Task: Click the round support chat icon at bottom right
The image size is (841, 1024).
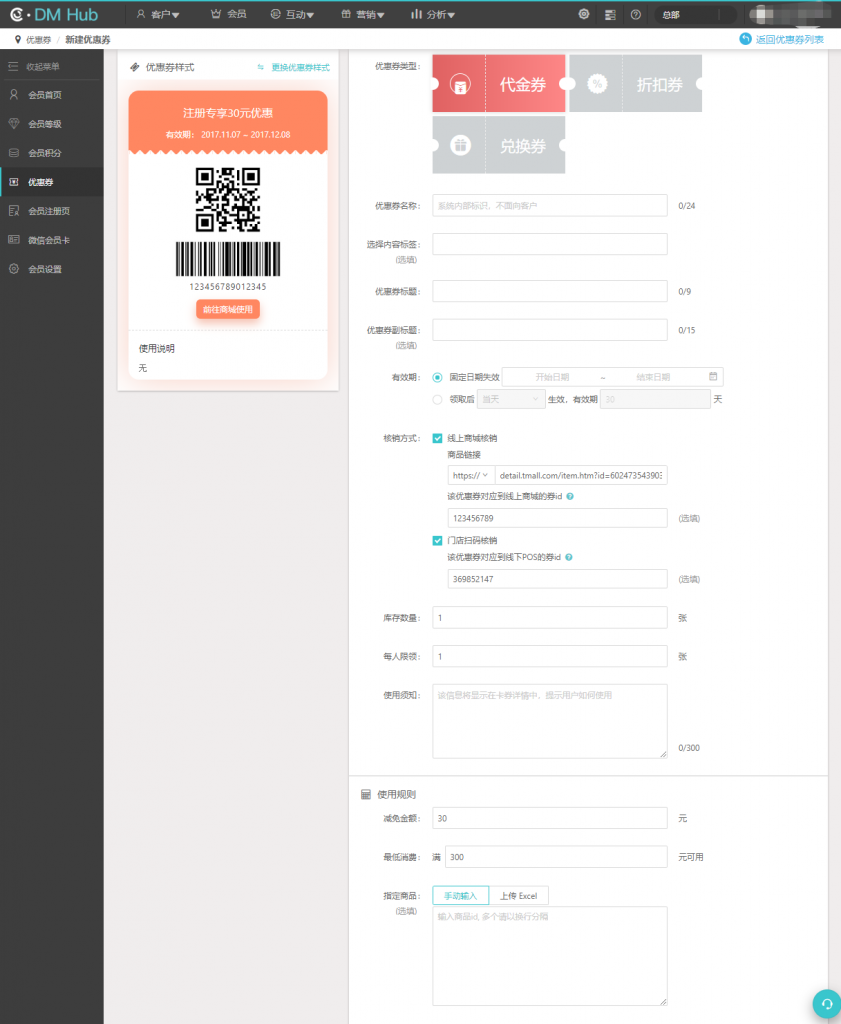Action: (x=826, y=1004)
